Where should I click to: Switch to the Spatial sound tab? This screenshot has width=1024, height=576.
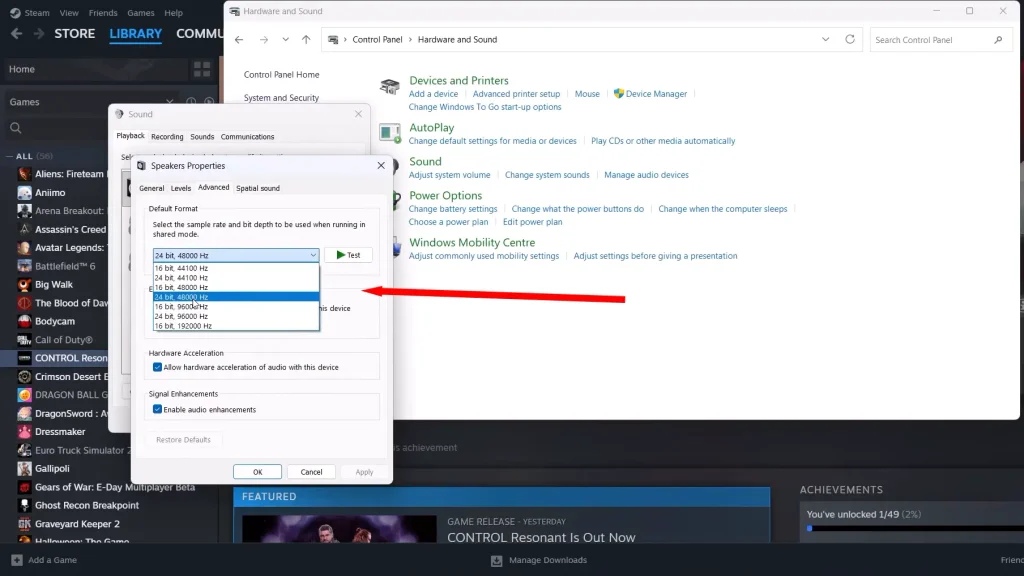pos(258,188)
